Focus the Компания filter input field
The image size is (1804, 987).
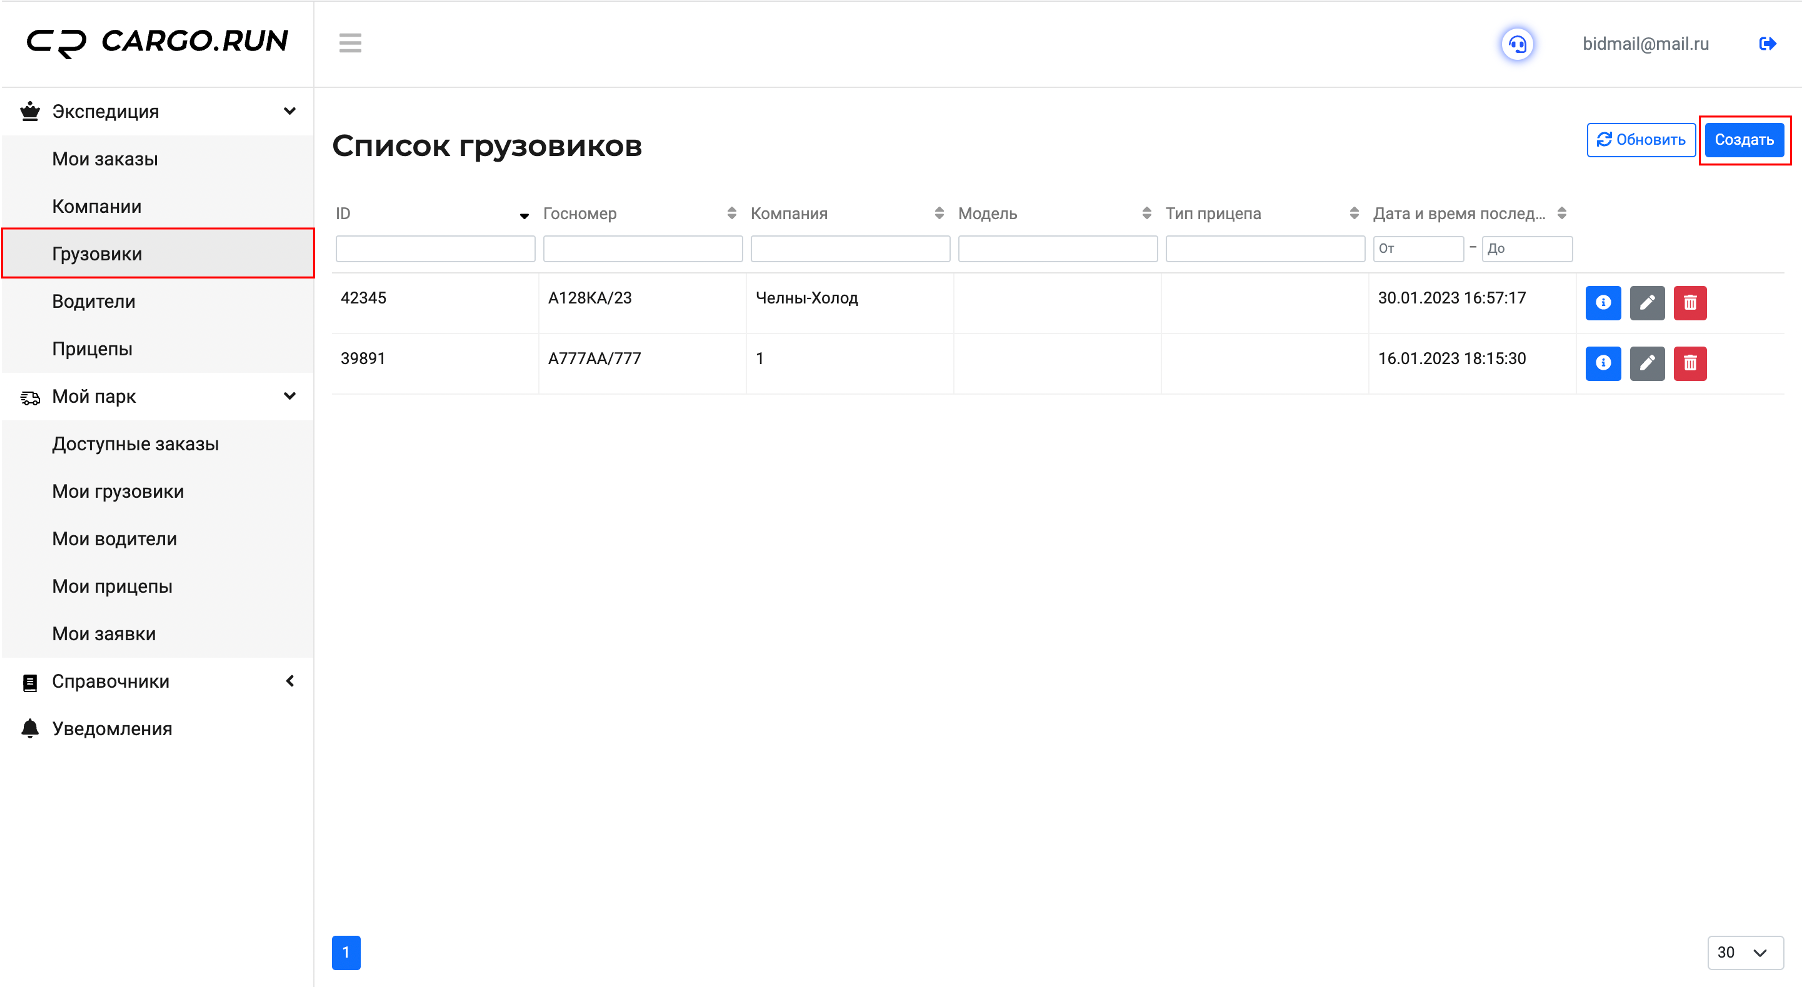850,249
